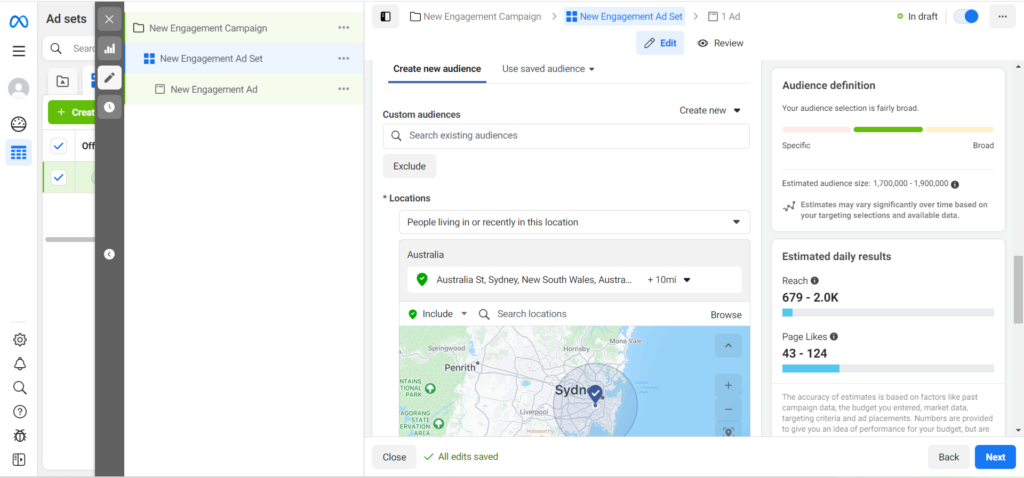1024x478 pixels.
Task: Toggle the tree panel icon beside breadcrumb
Action: [x=385, y=16]
